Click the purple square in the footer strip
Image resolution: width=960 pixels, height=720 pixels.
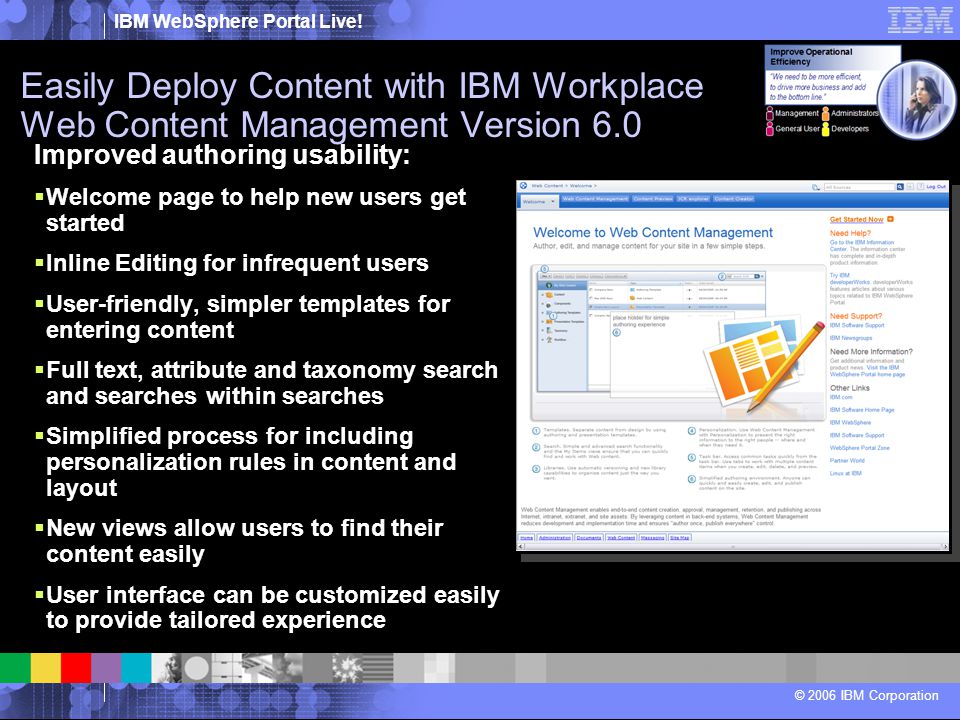106,667
